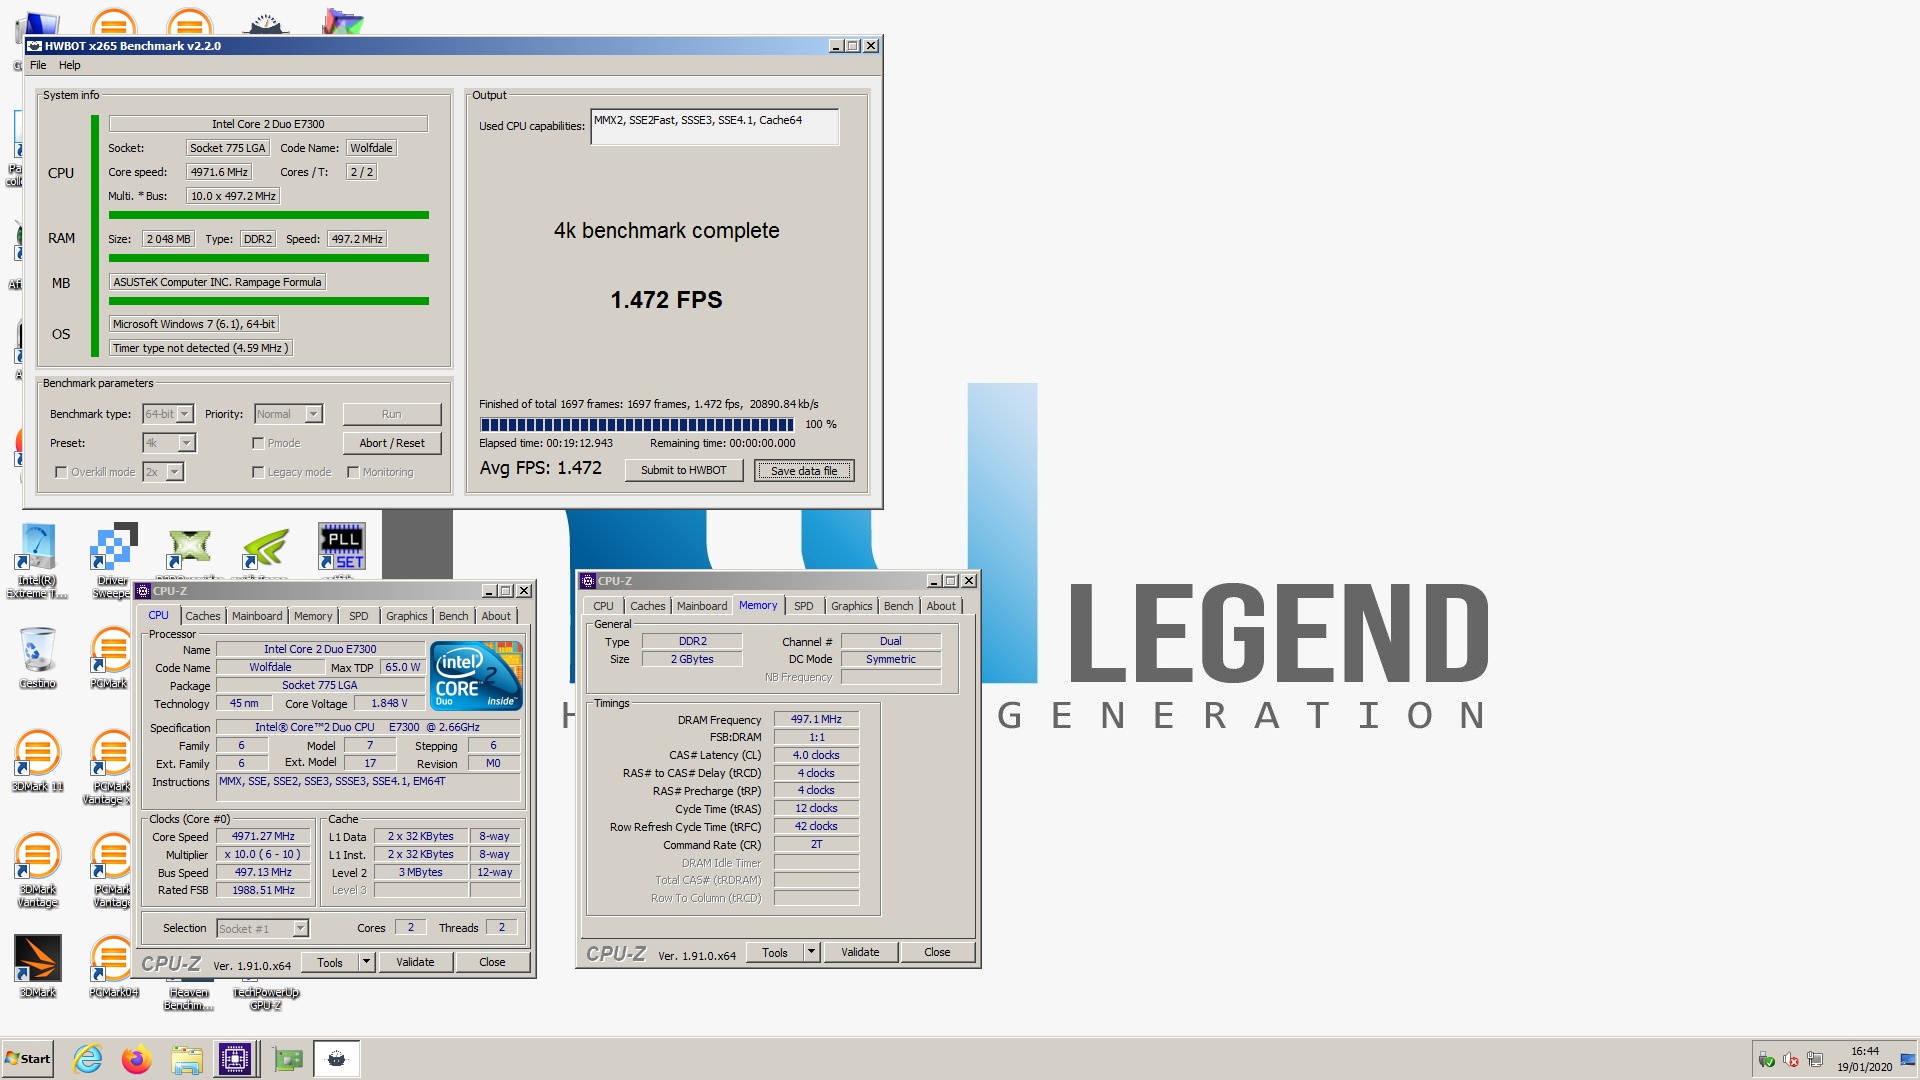Click the Intel Core 2 Duo logo

[x=476, y=676]
